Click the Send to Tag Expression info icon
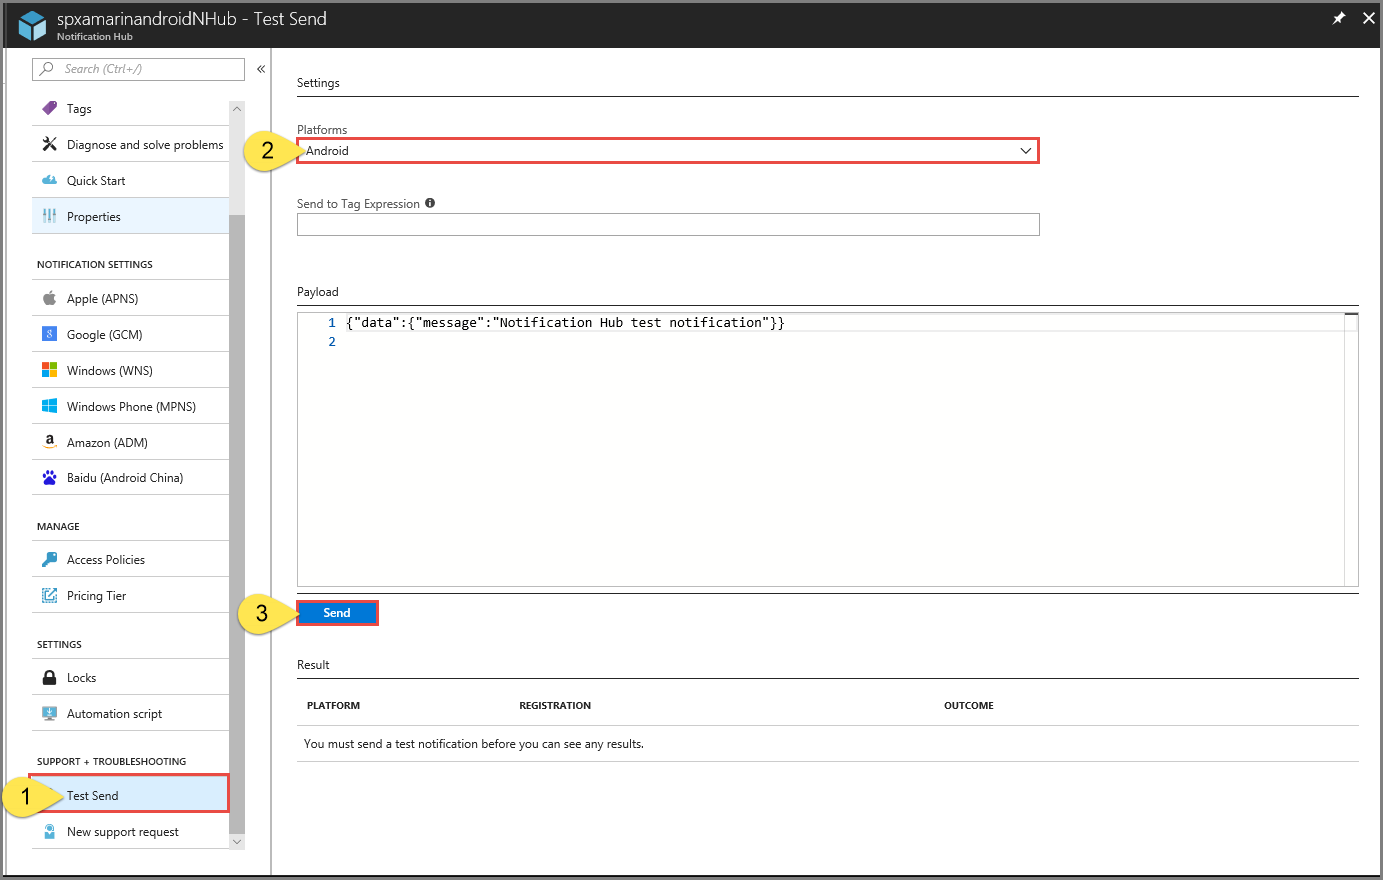1383x880 pixels. point(430,203)
